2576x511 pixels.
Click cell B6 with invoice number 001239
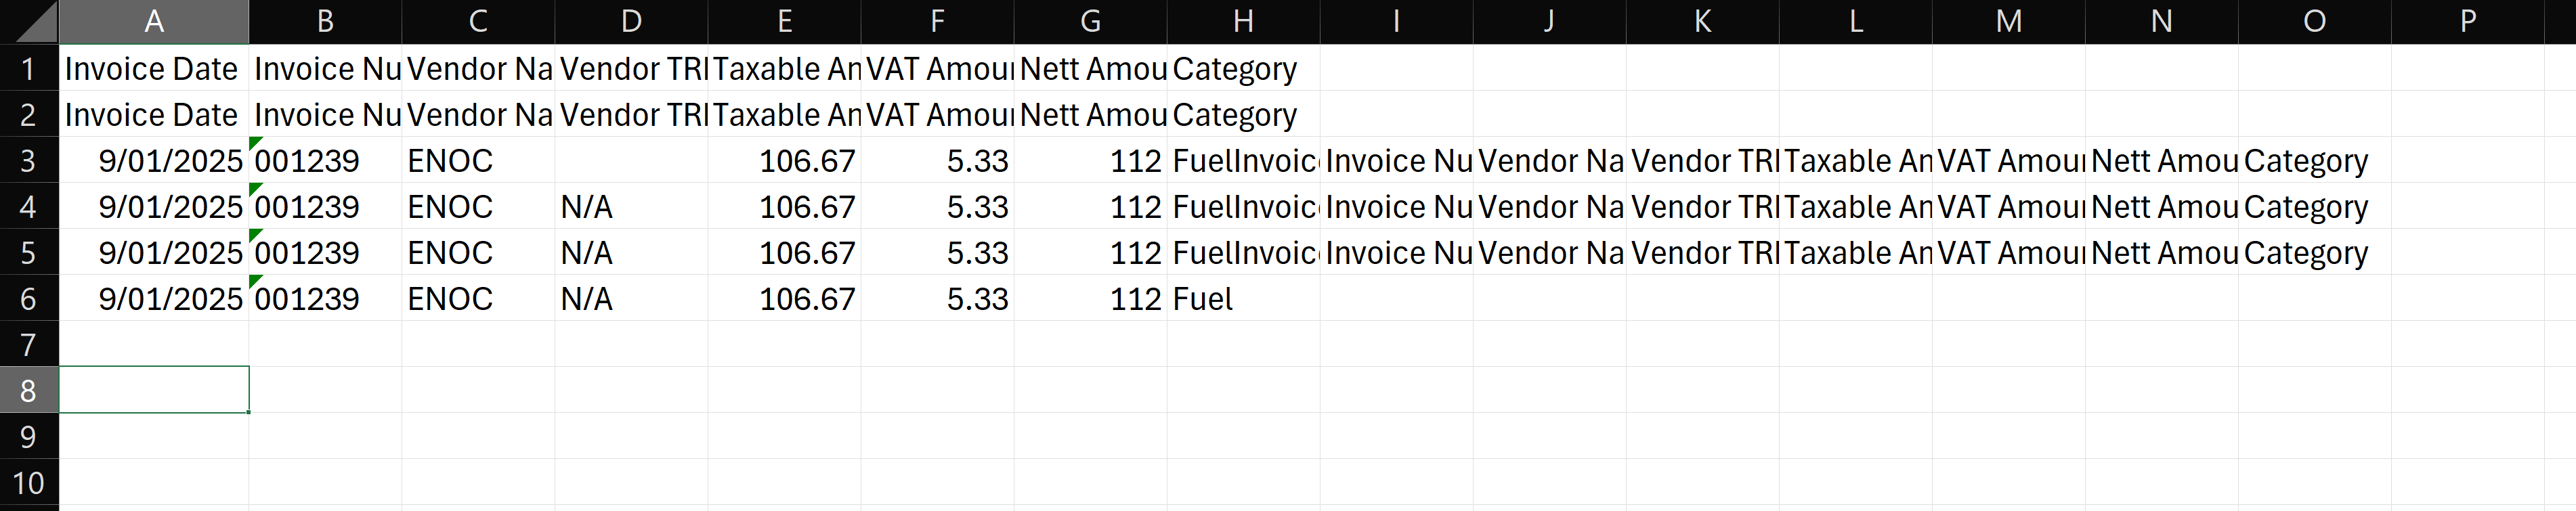(x=325, y=298)
